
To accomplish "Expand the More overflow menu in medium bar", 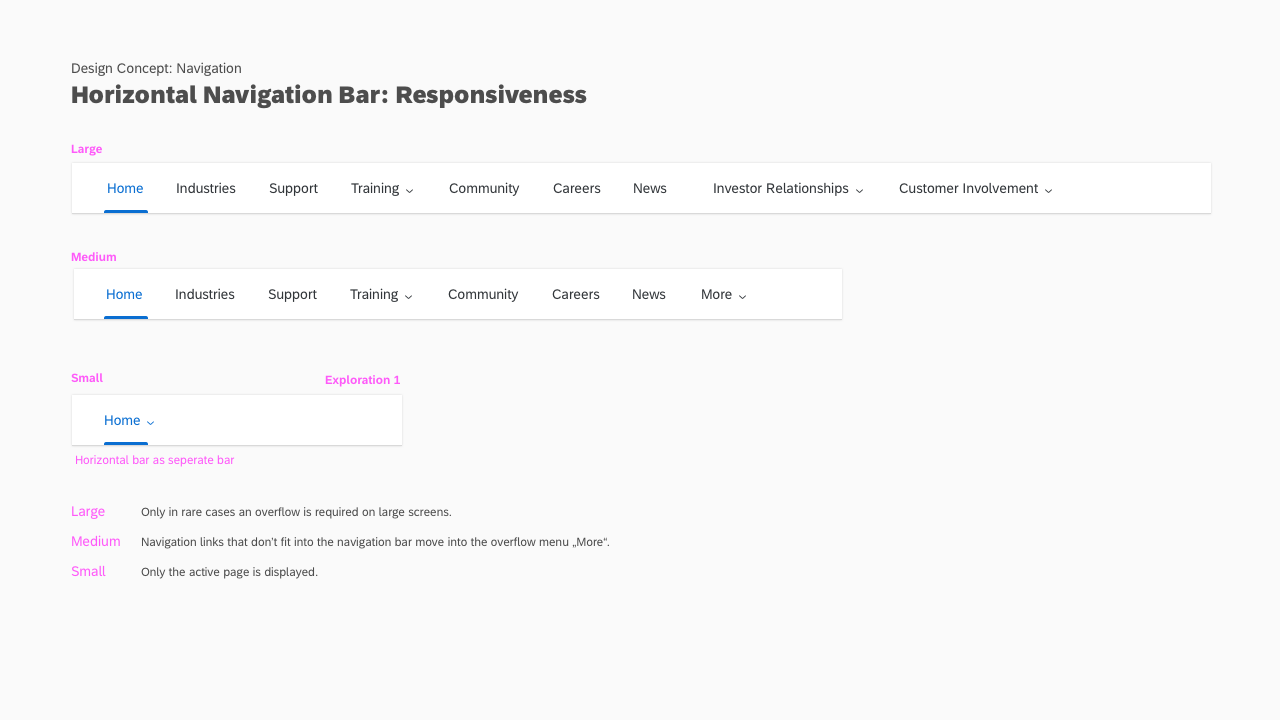I will coord(722,294).
